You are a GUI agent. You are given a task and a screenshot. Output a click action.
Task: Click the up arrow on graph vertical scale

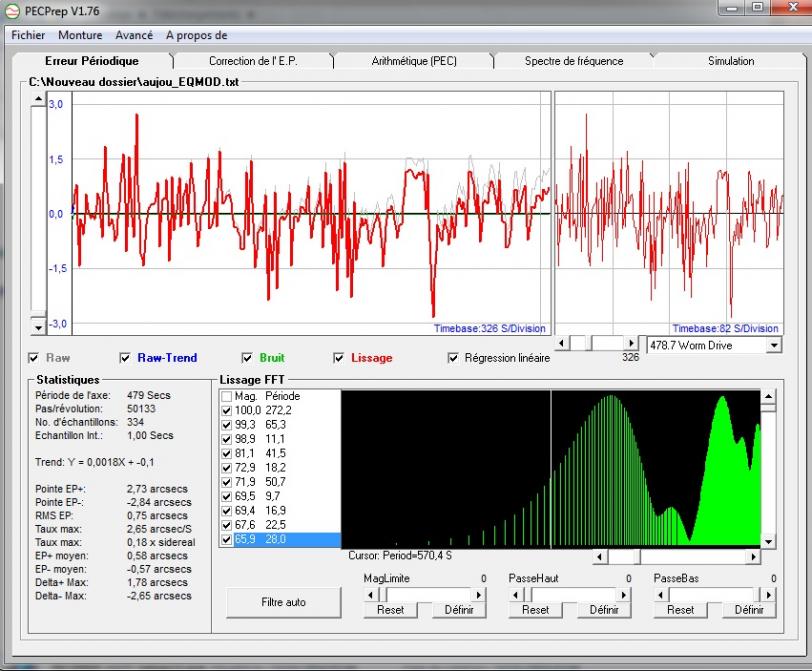(39, 100)
